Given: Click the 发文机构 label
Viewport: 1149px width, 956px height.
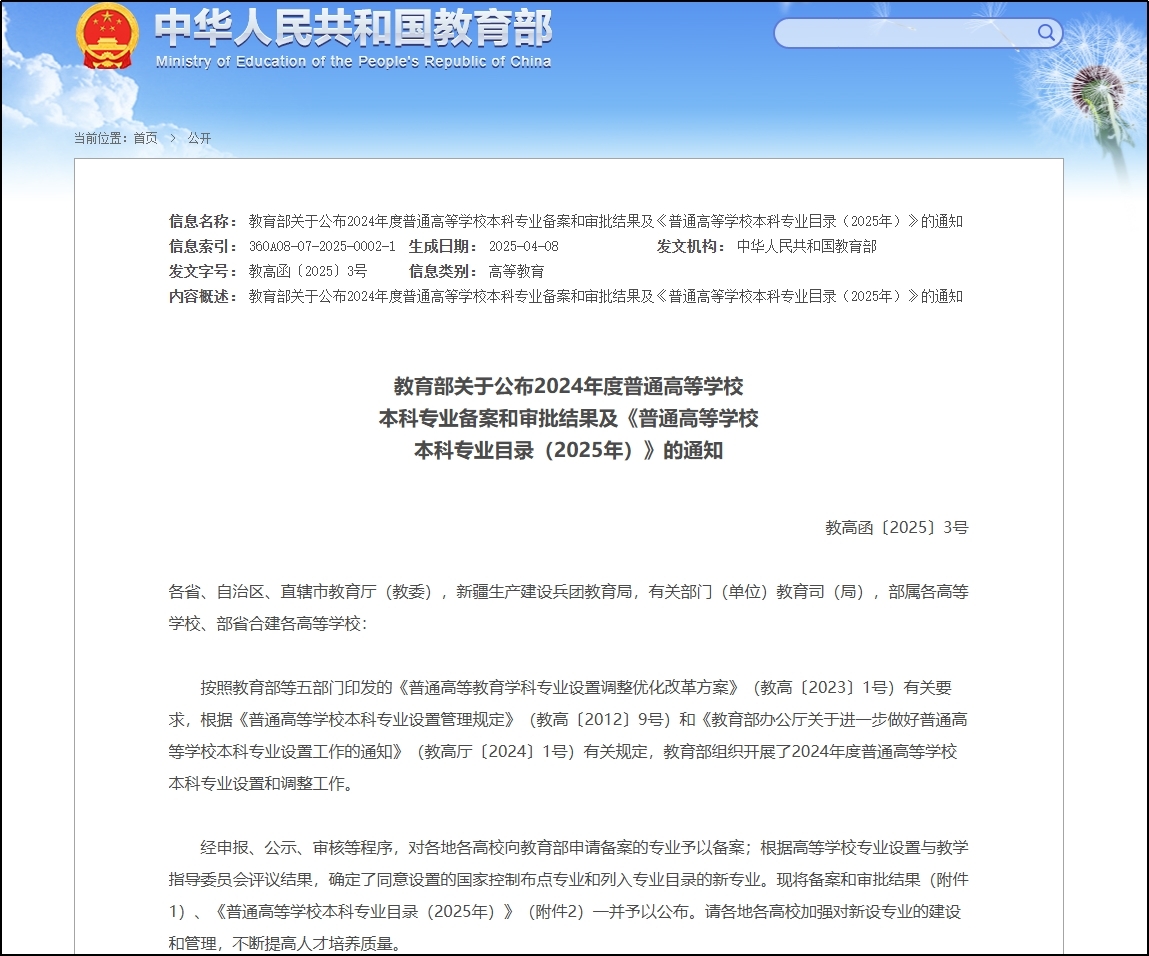Looking at the screenshot, I should (690, 246).
